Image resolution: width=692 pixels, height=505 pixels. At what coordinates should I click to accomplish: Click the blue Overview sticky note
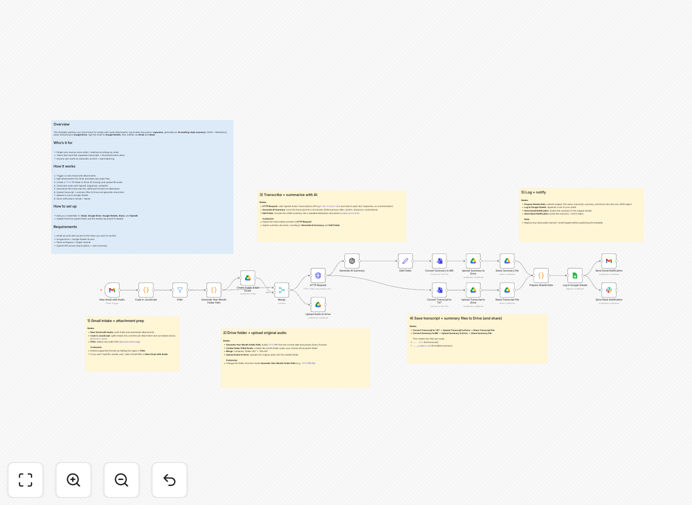tap(142, 187)
